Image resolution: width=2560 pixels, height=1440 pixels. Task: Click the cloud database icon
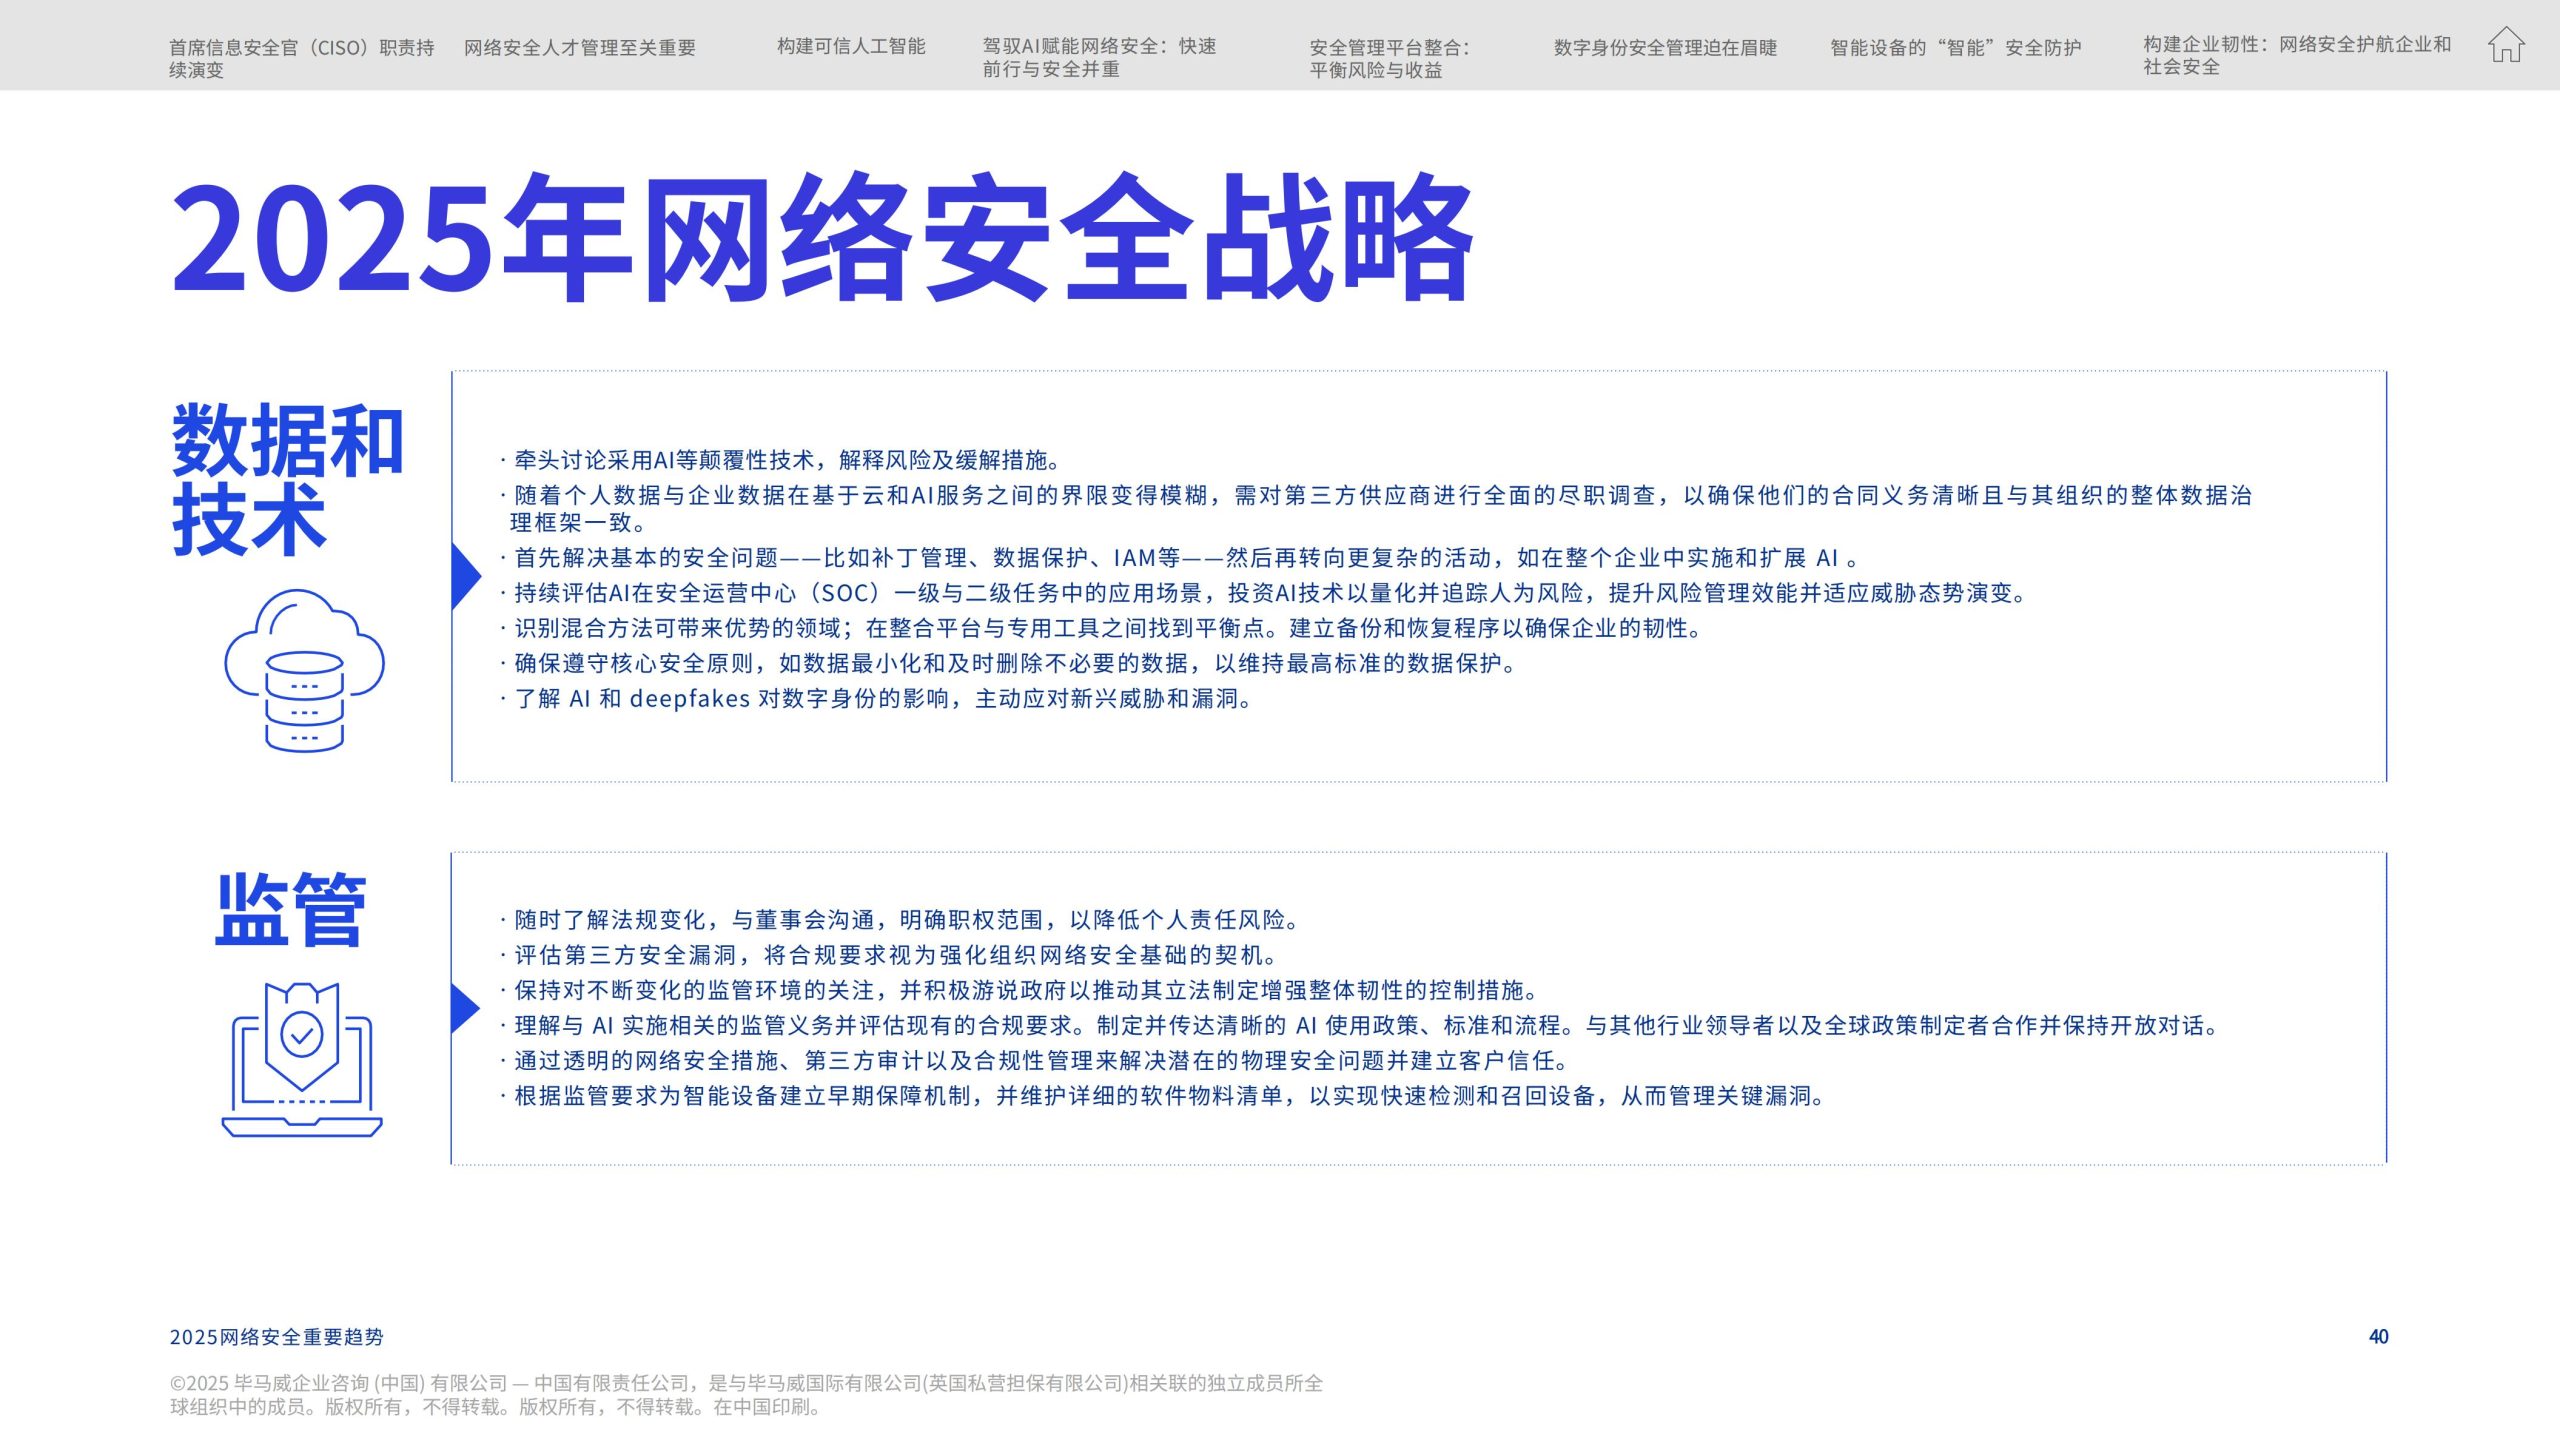[304, 670]
